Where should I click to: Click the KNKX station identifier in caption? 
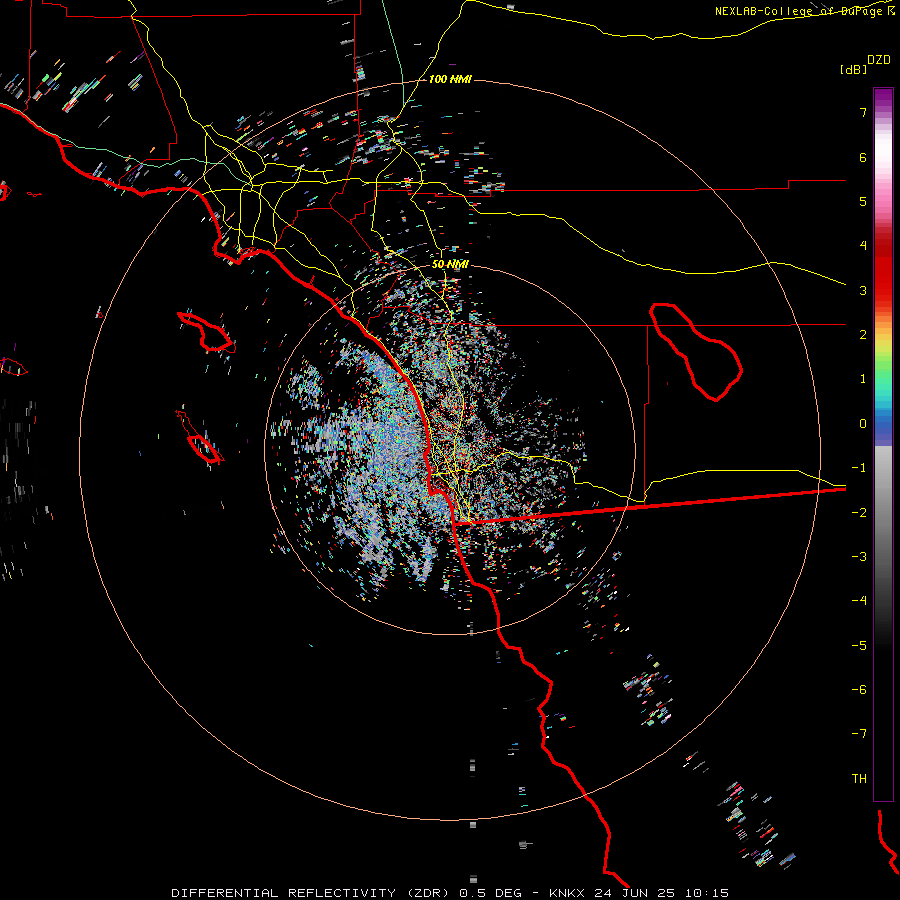point(568,893)
